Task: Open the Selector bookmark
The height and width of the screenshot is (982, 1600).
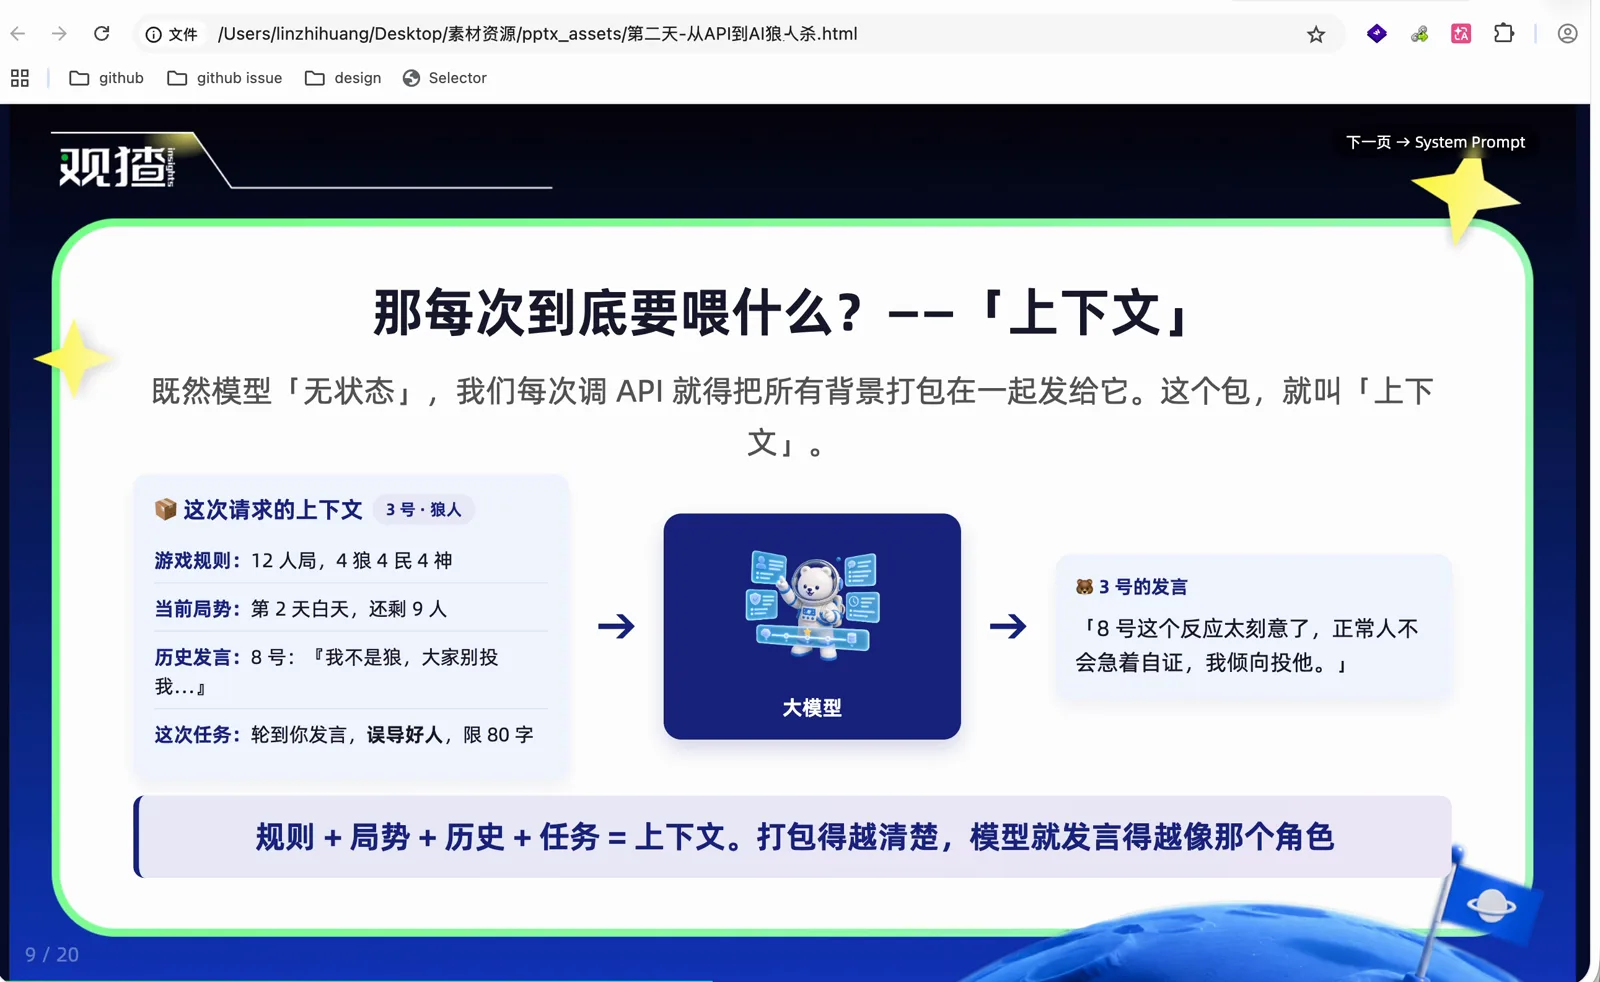Action: click(x=445, y=78)
